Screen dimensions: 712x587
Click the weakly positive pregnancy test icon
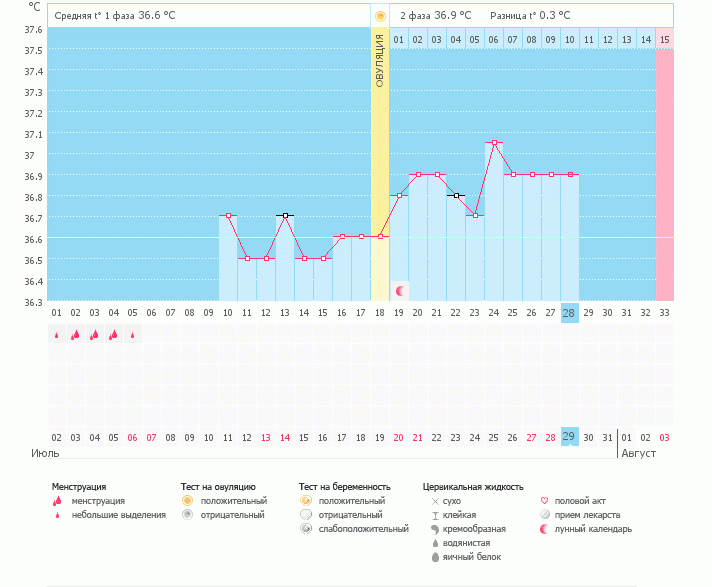[x=306, y=529]
